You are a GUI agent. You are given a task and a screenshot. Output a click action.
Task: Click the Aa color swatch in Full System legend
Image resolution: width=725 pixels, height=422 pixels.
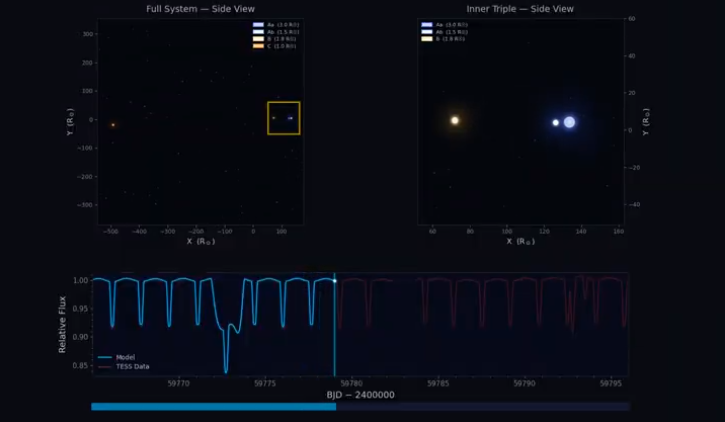click(257, 25)
